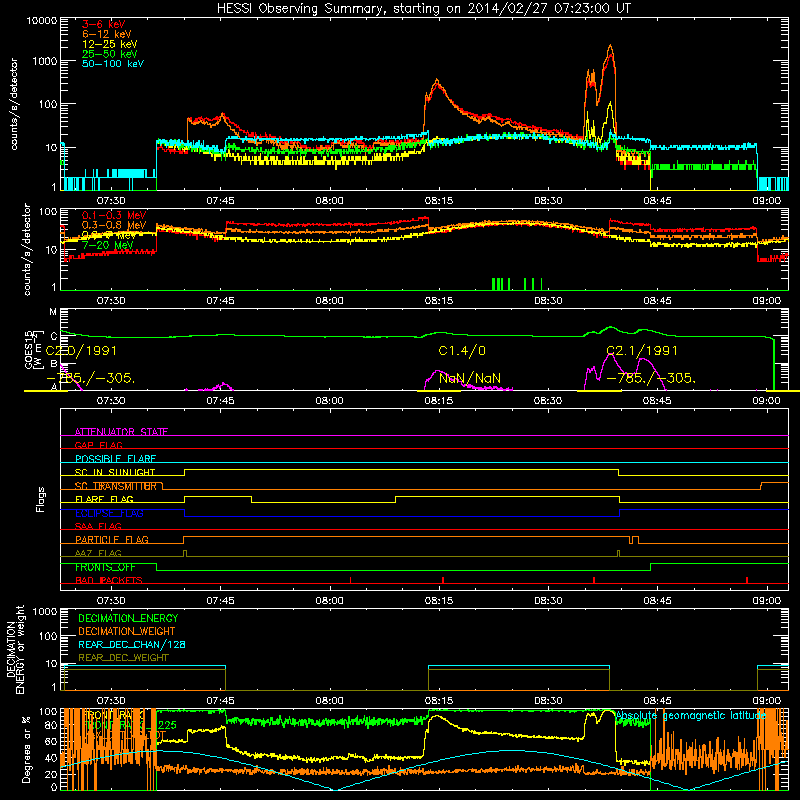
Task: Click the FLARE_FLAG label
Action: [104, 499]
